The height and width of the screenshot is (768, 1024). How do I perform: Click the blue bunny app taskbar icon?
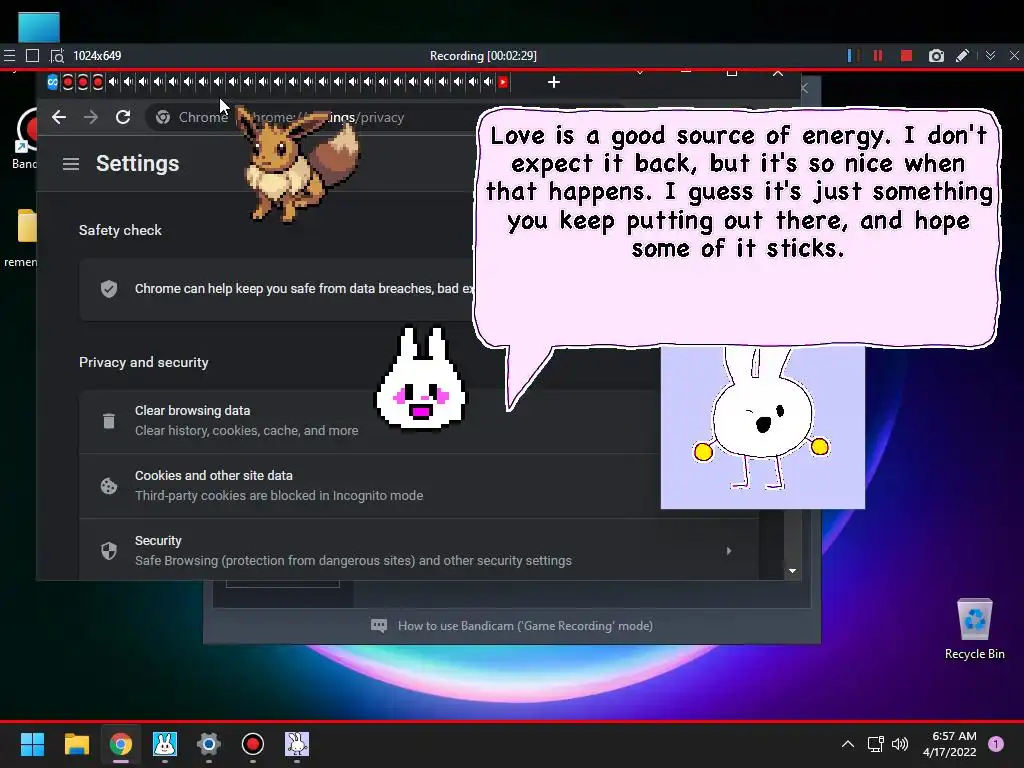[x=165, y=744]
